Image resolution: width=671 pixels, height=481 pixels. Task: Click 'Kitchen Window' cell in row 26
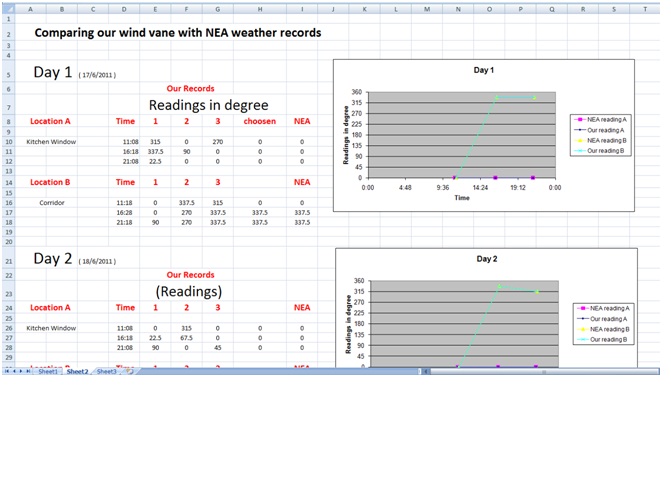[51, 328]
